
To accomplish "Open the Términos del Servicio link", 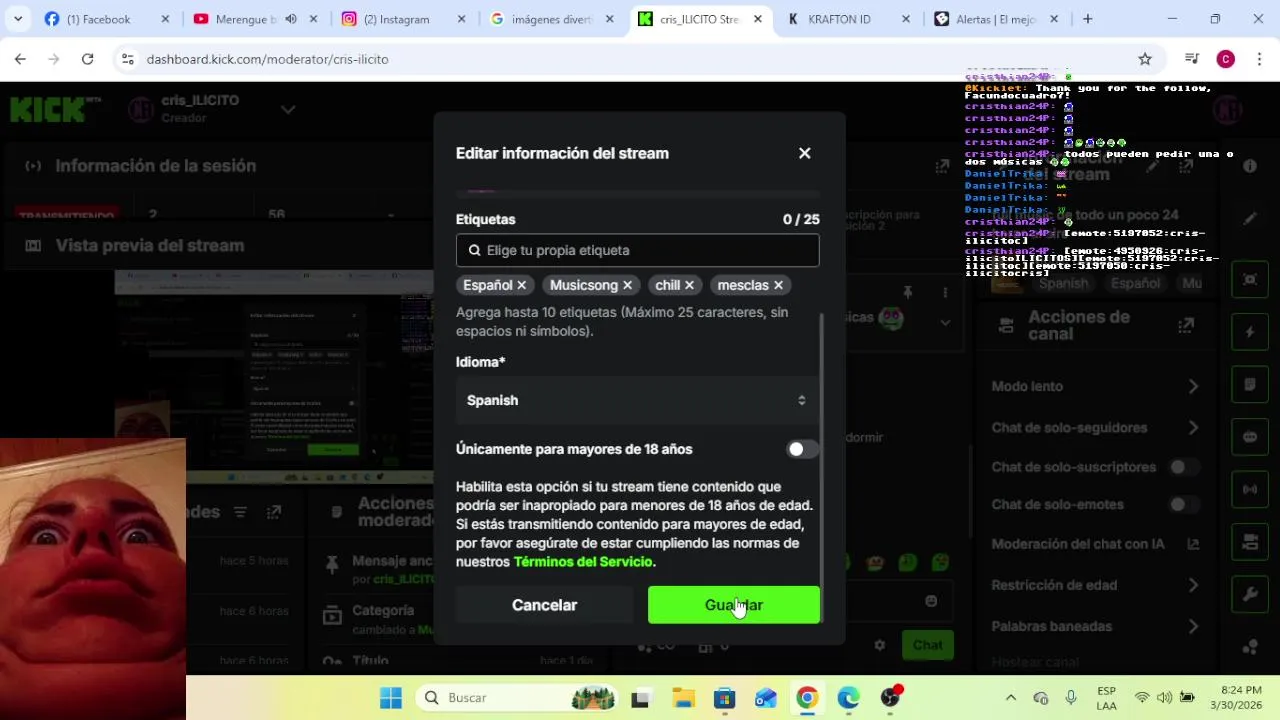I will click(x=583, y=562).
